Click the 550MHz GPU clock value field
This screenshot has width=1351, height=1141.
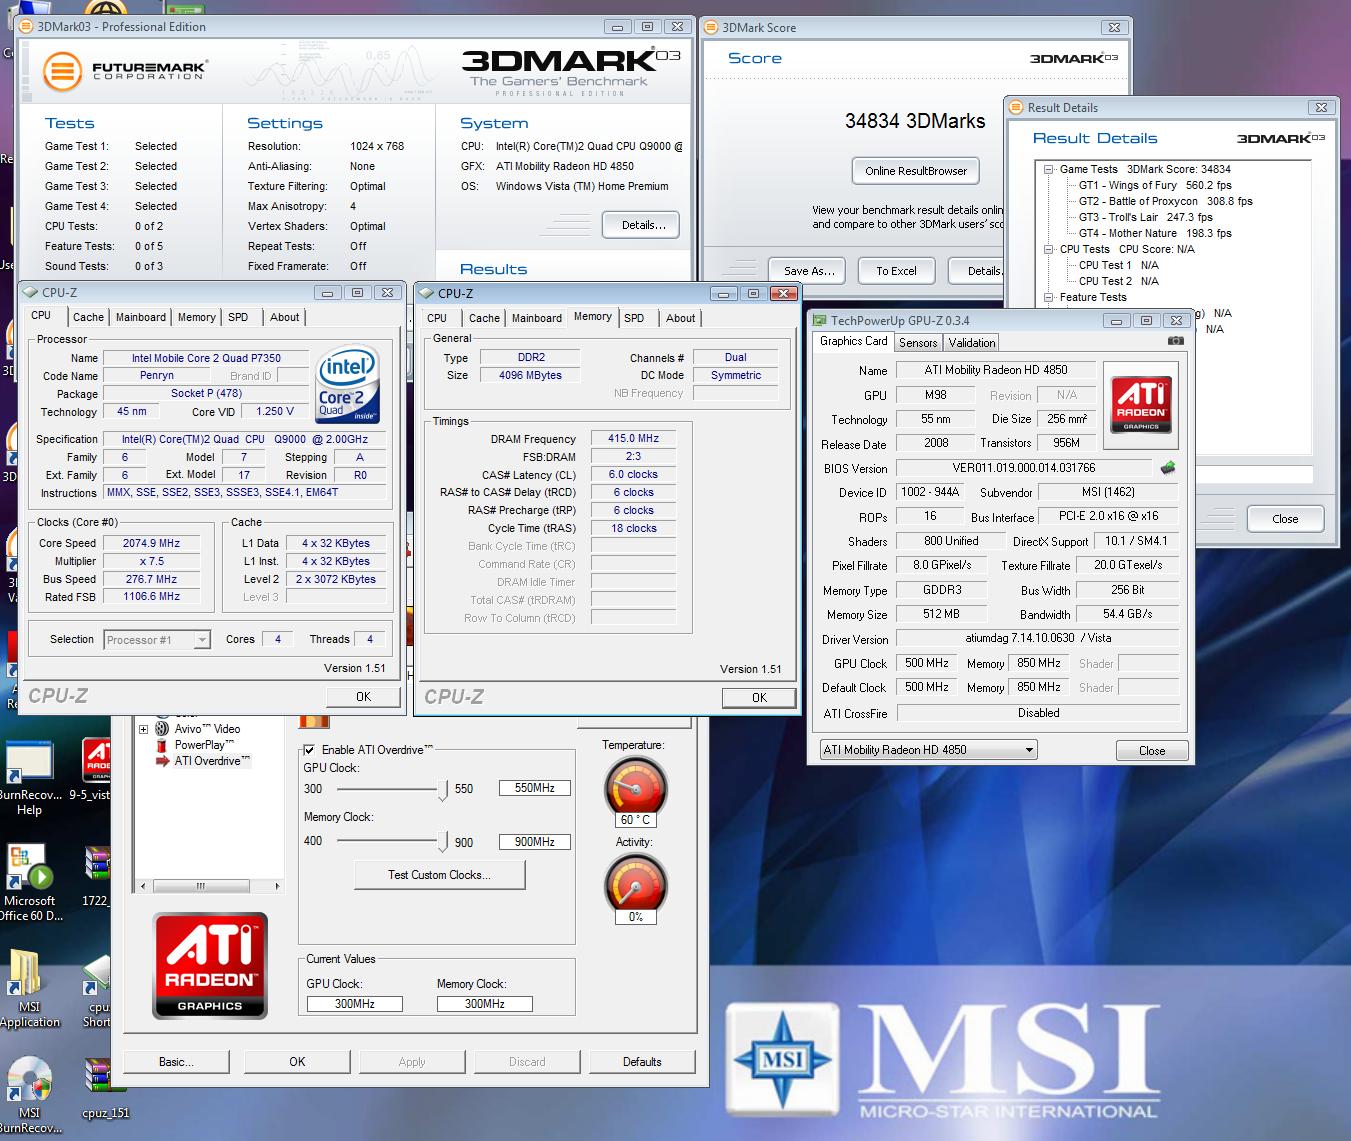pyautogui.click(x=535, y=788)
